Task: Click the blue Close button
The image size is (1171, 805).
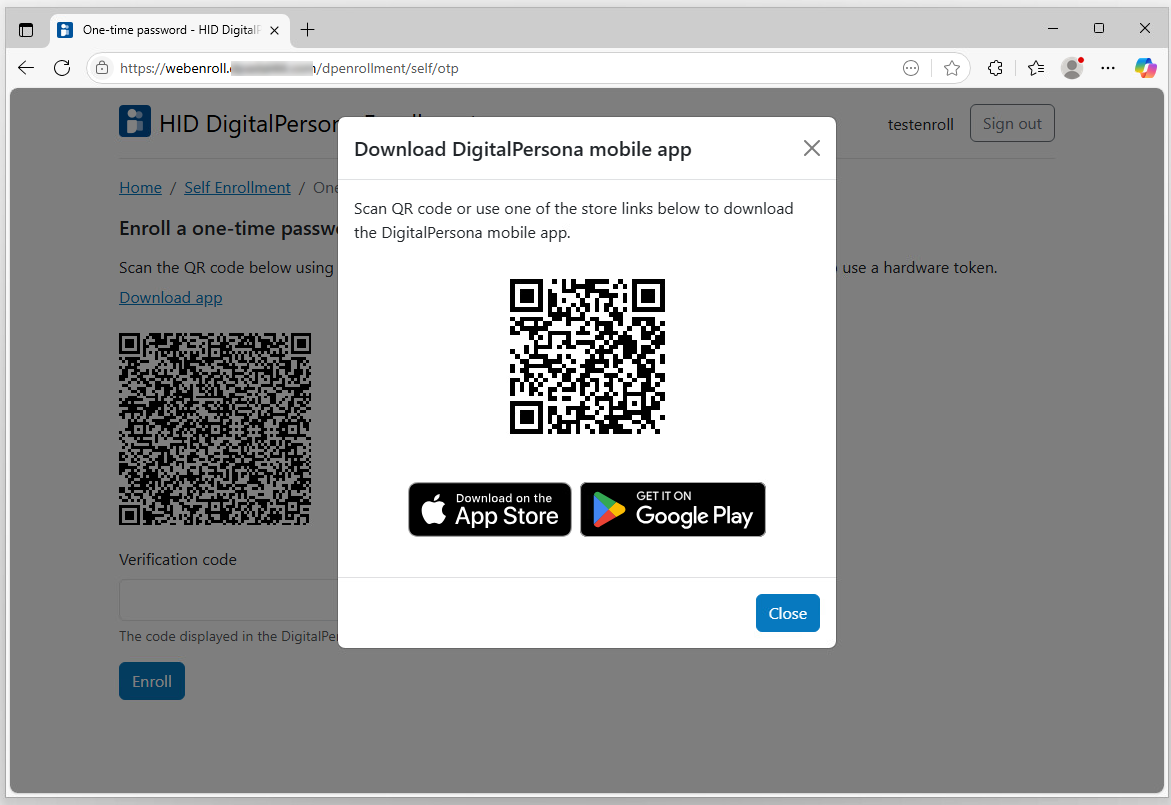Action: tap(787, 613)
